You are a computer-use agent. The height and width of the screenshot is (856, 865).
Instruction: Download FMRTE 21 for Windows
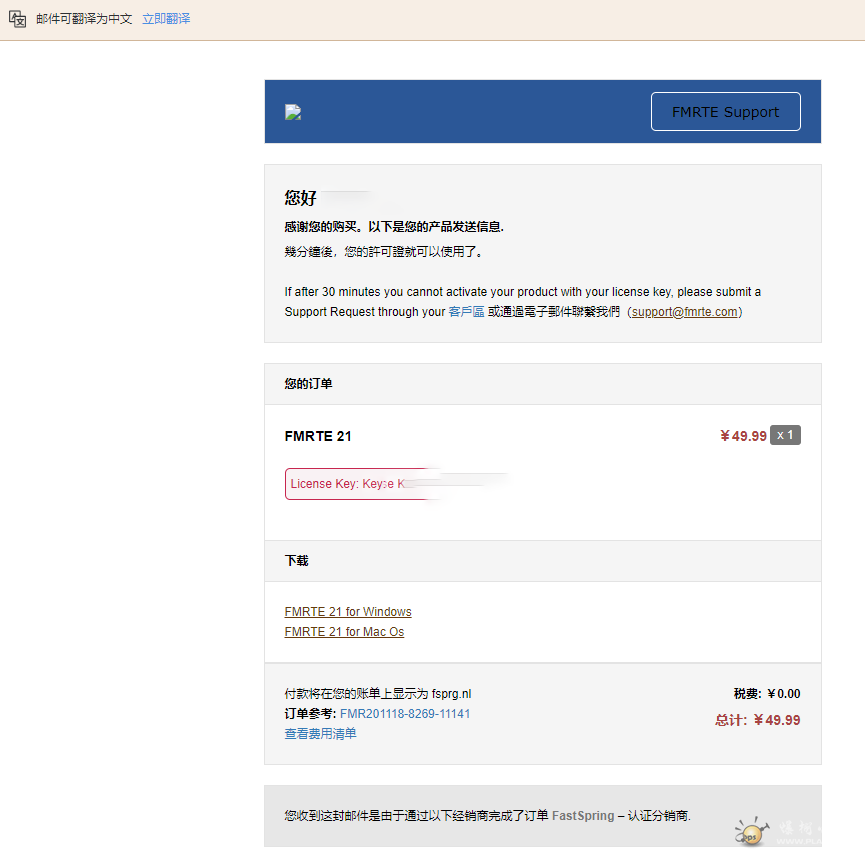click(348, 612)
